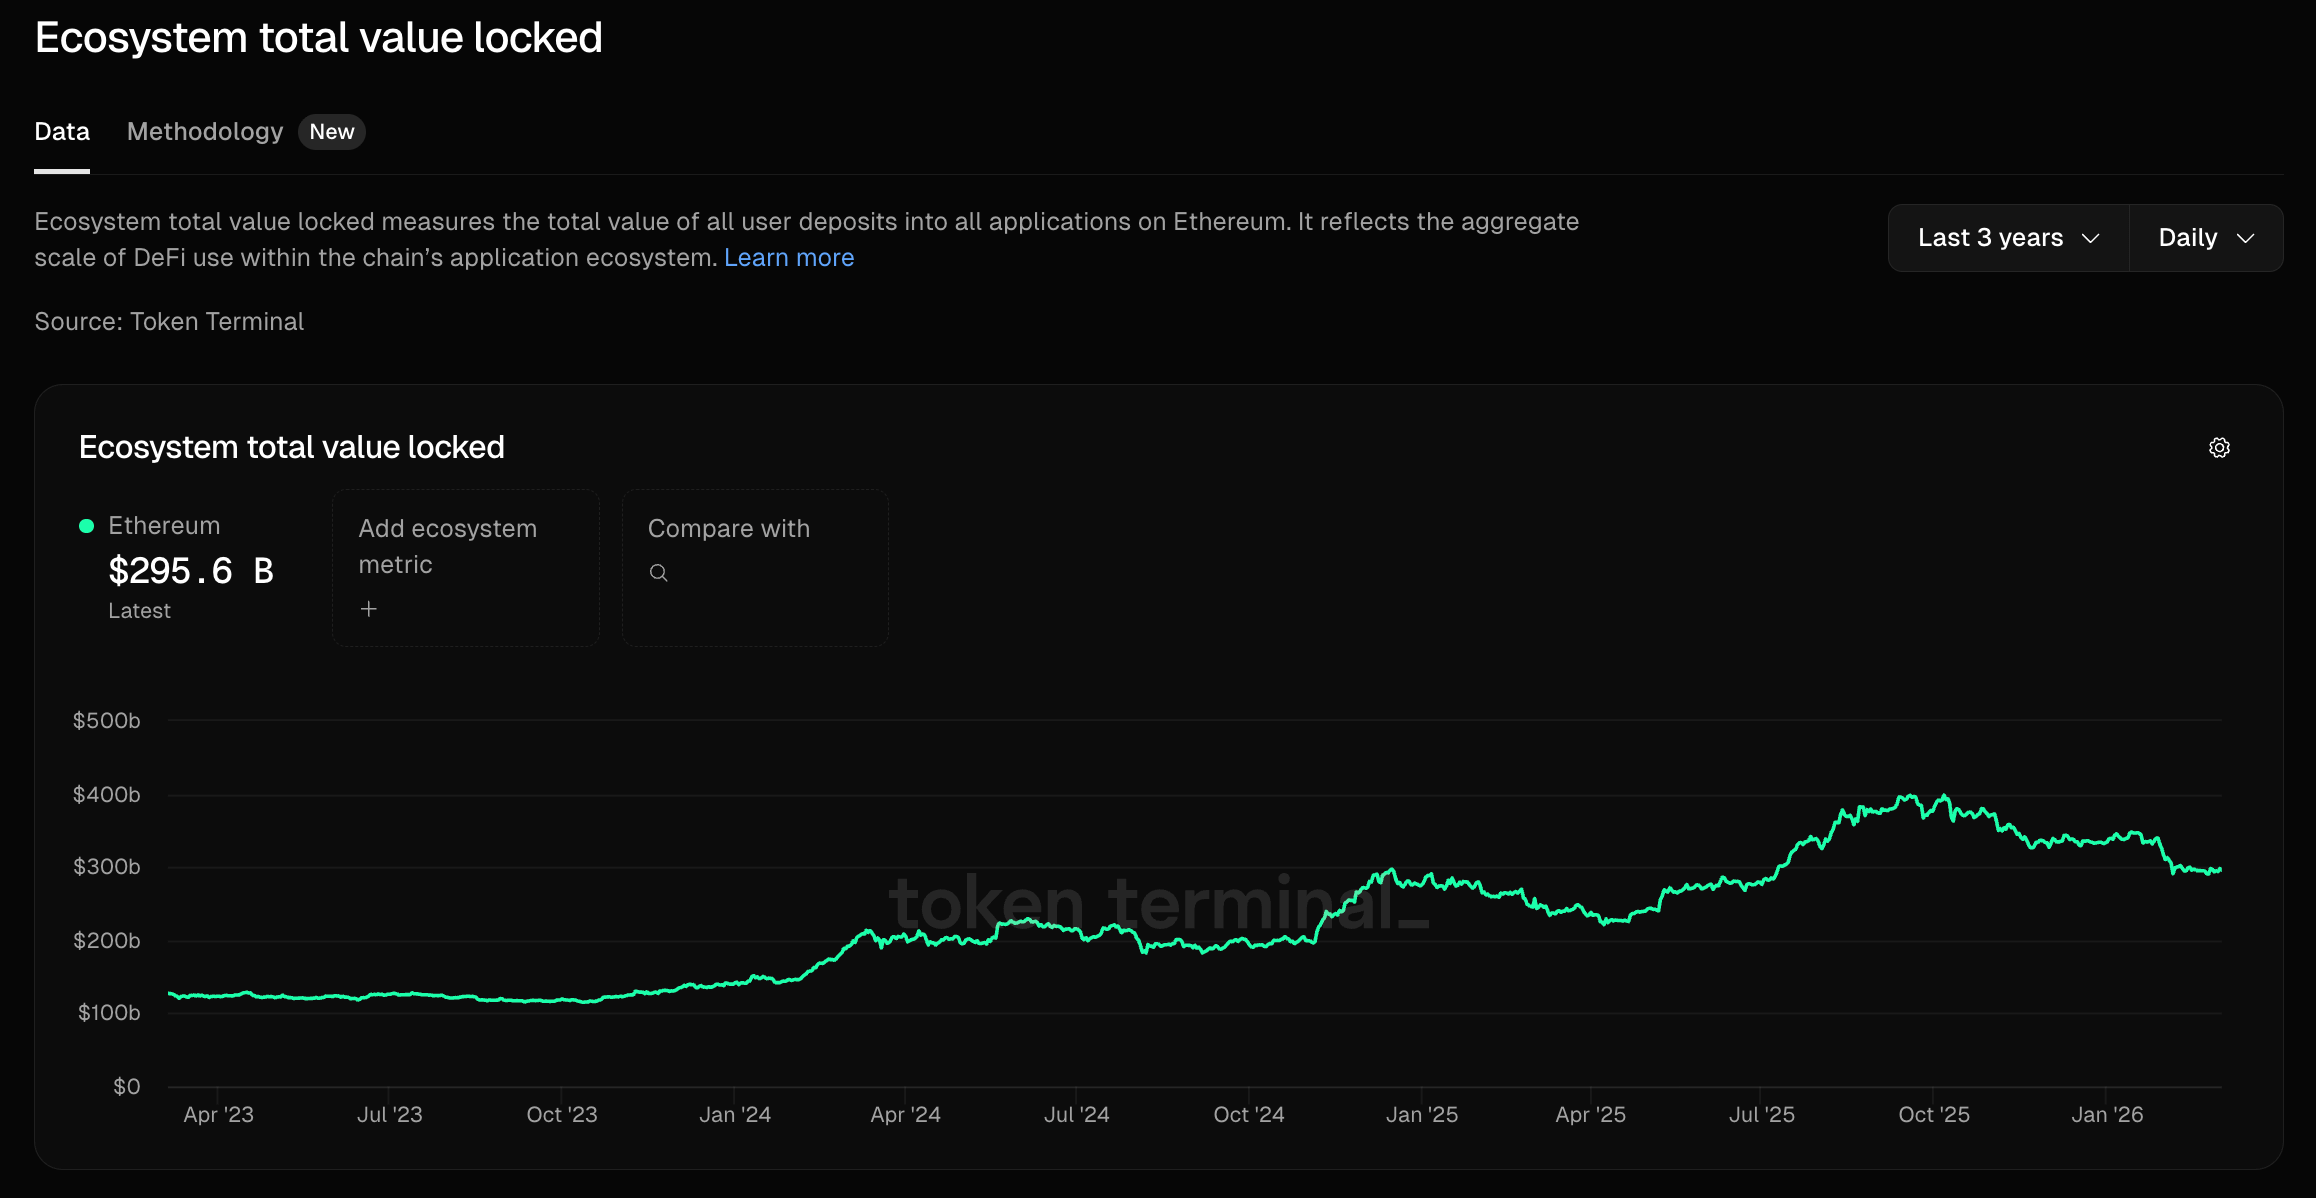
Task: Click the green Ethereum legend dot
Action: [87, 526]
